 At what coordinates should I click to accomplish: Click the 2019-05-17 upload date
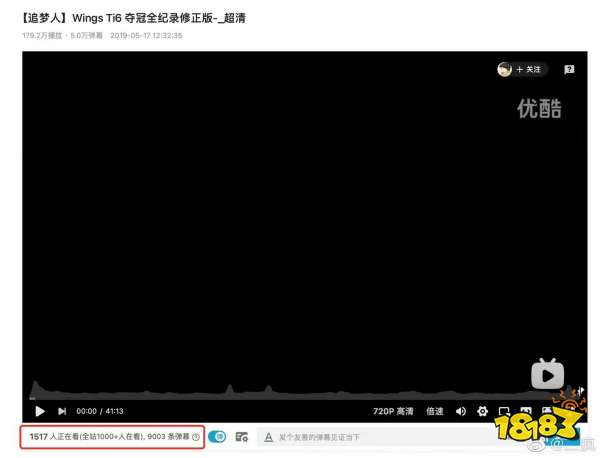pos(146,36)
